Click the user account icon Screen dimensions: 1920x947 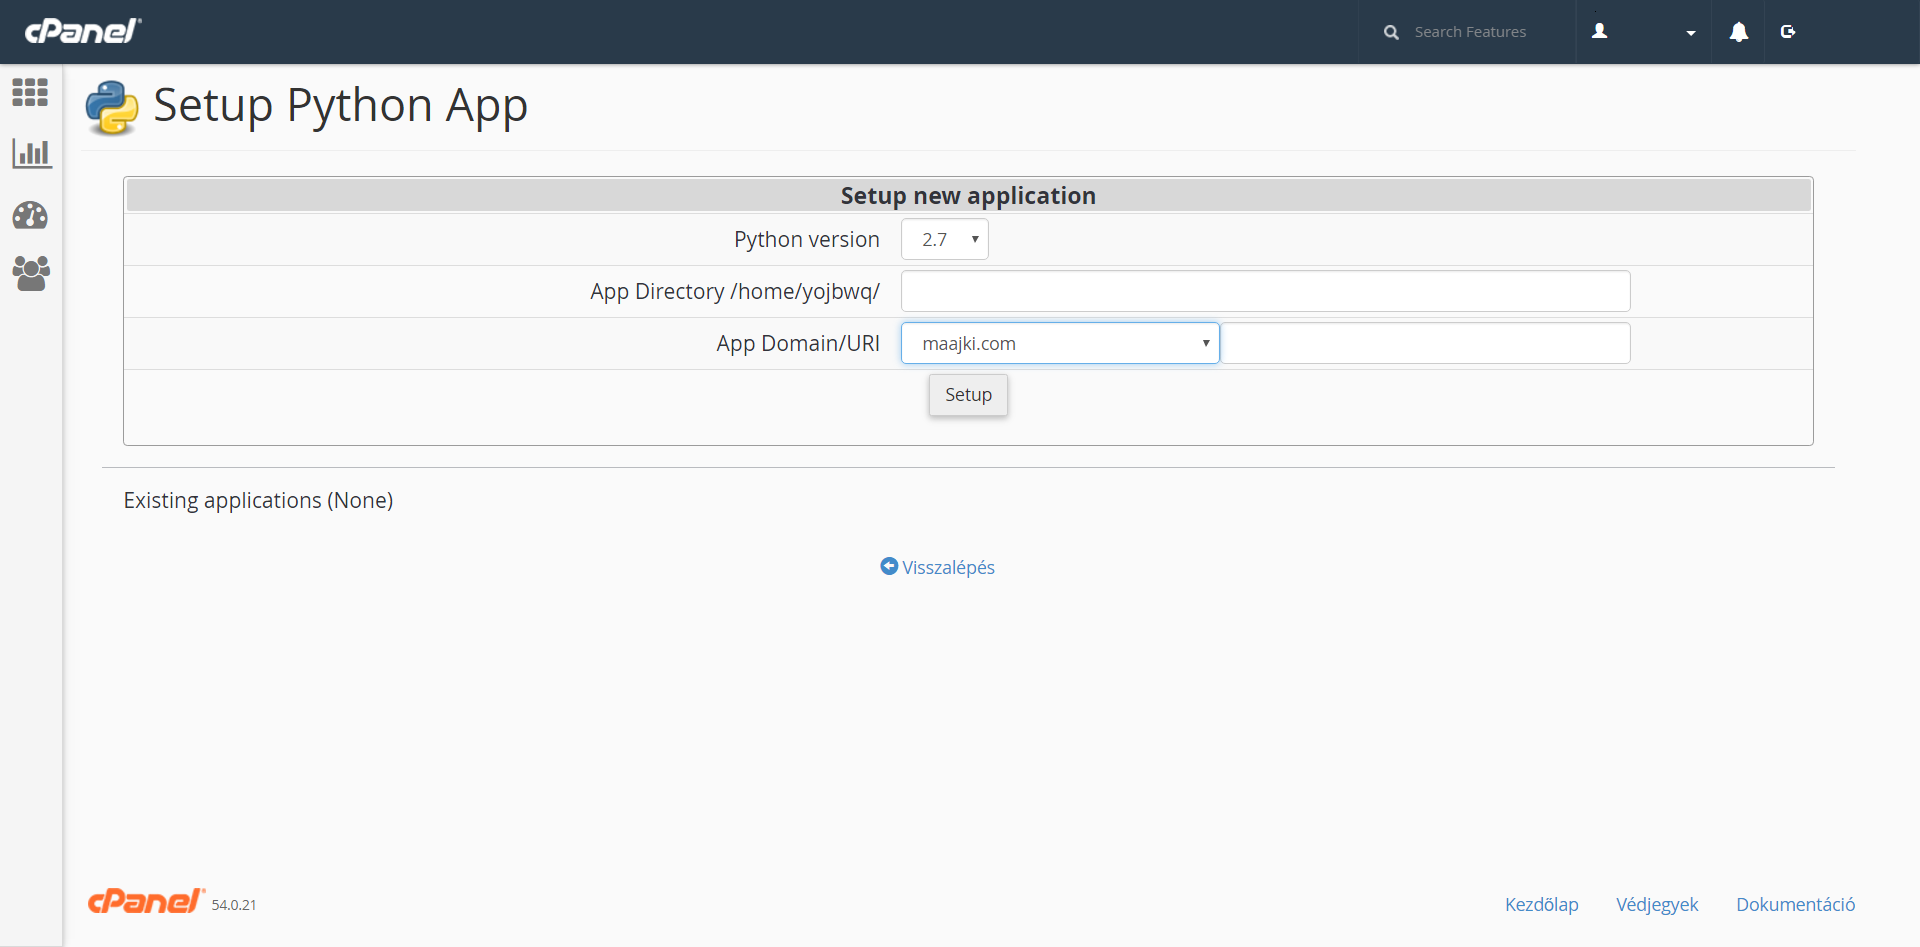(1600, 32)
